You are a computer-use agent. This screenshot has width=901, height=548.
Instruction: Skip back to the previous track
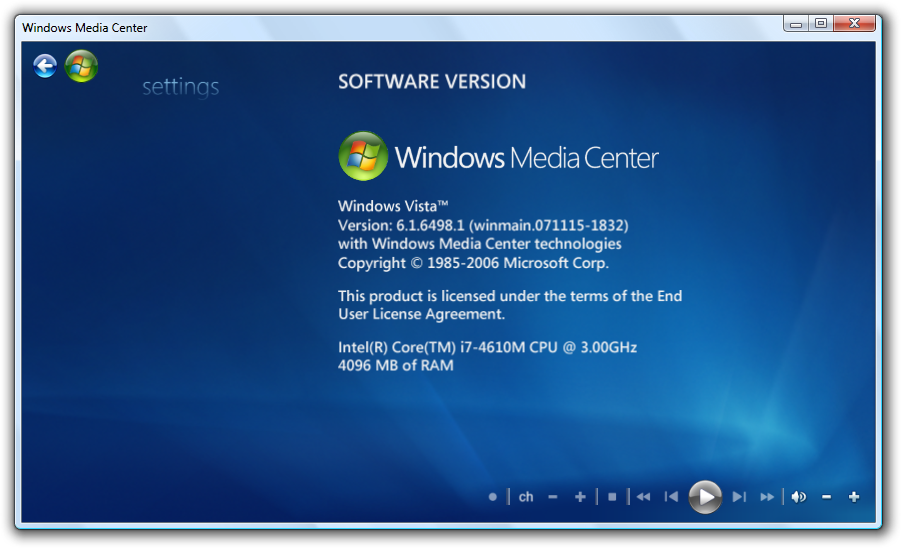(x=671, y=497)
